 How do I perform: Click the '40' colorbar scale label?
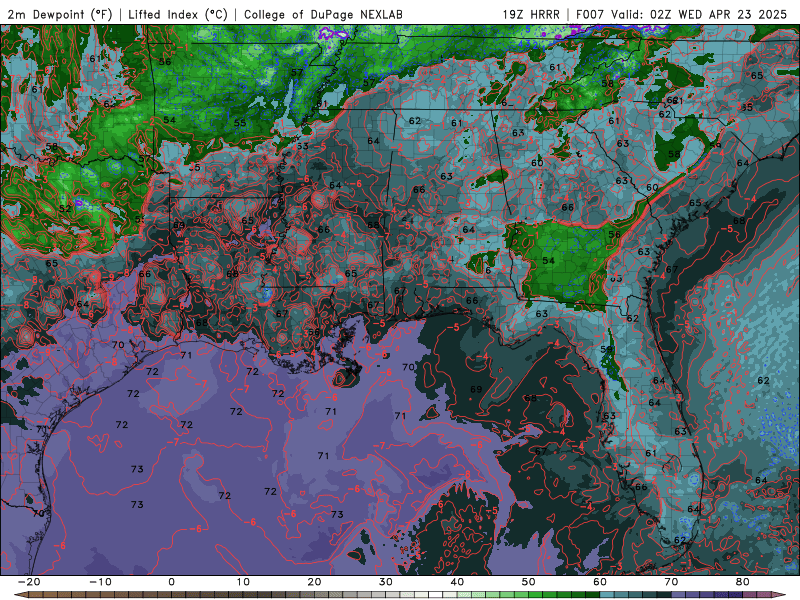pyautogui.click(x=457, y=582)
